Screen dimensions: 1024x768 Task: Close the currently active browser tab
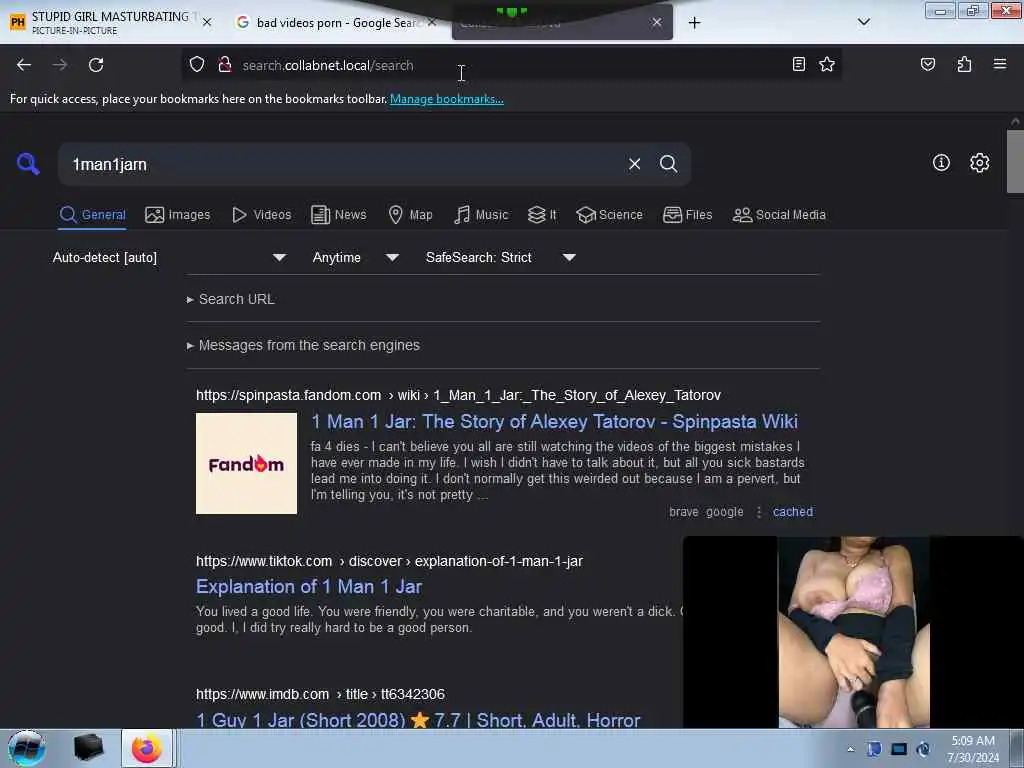[x=656, y=22]
